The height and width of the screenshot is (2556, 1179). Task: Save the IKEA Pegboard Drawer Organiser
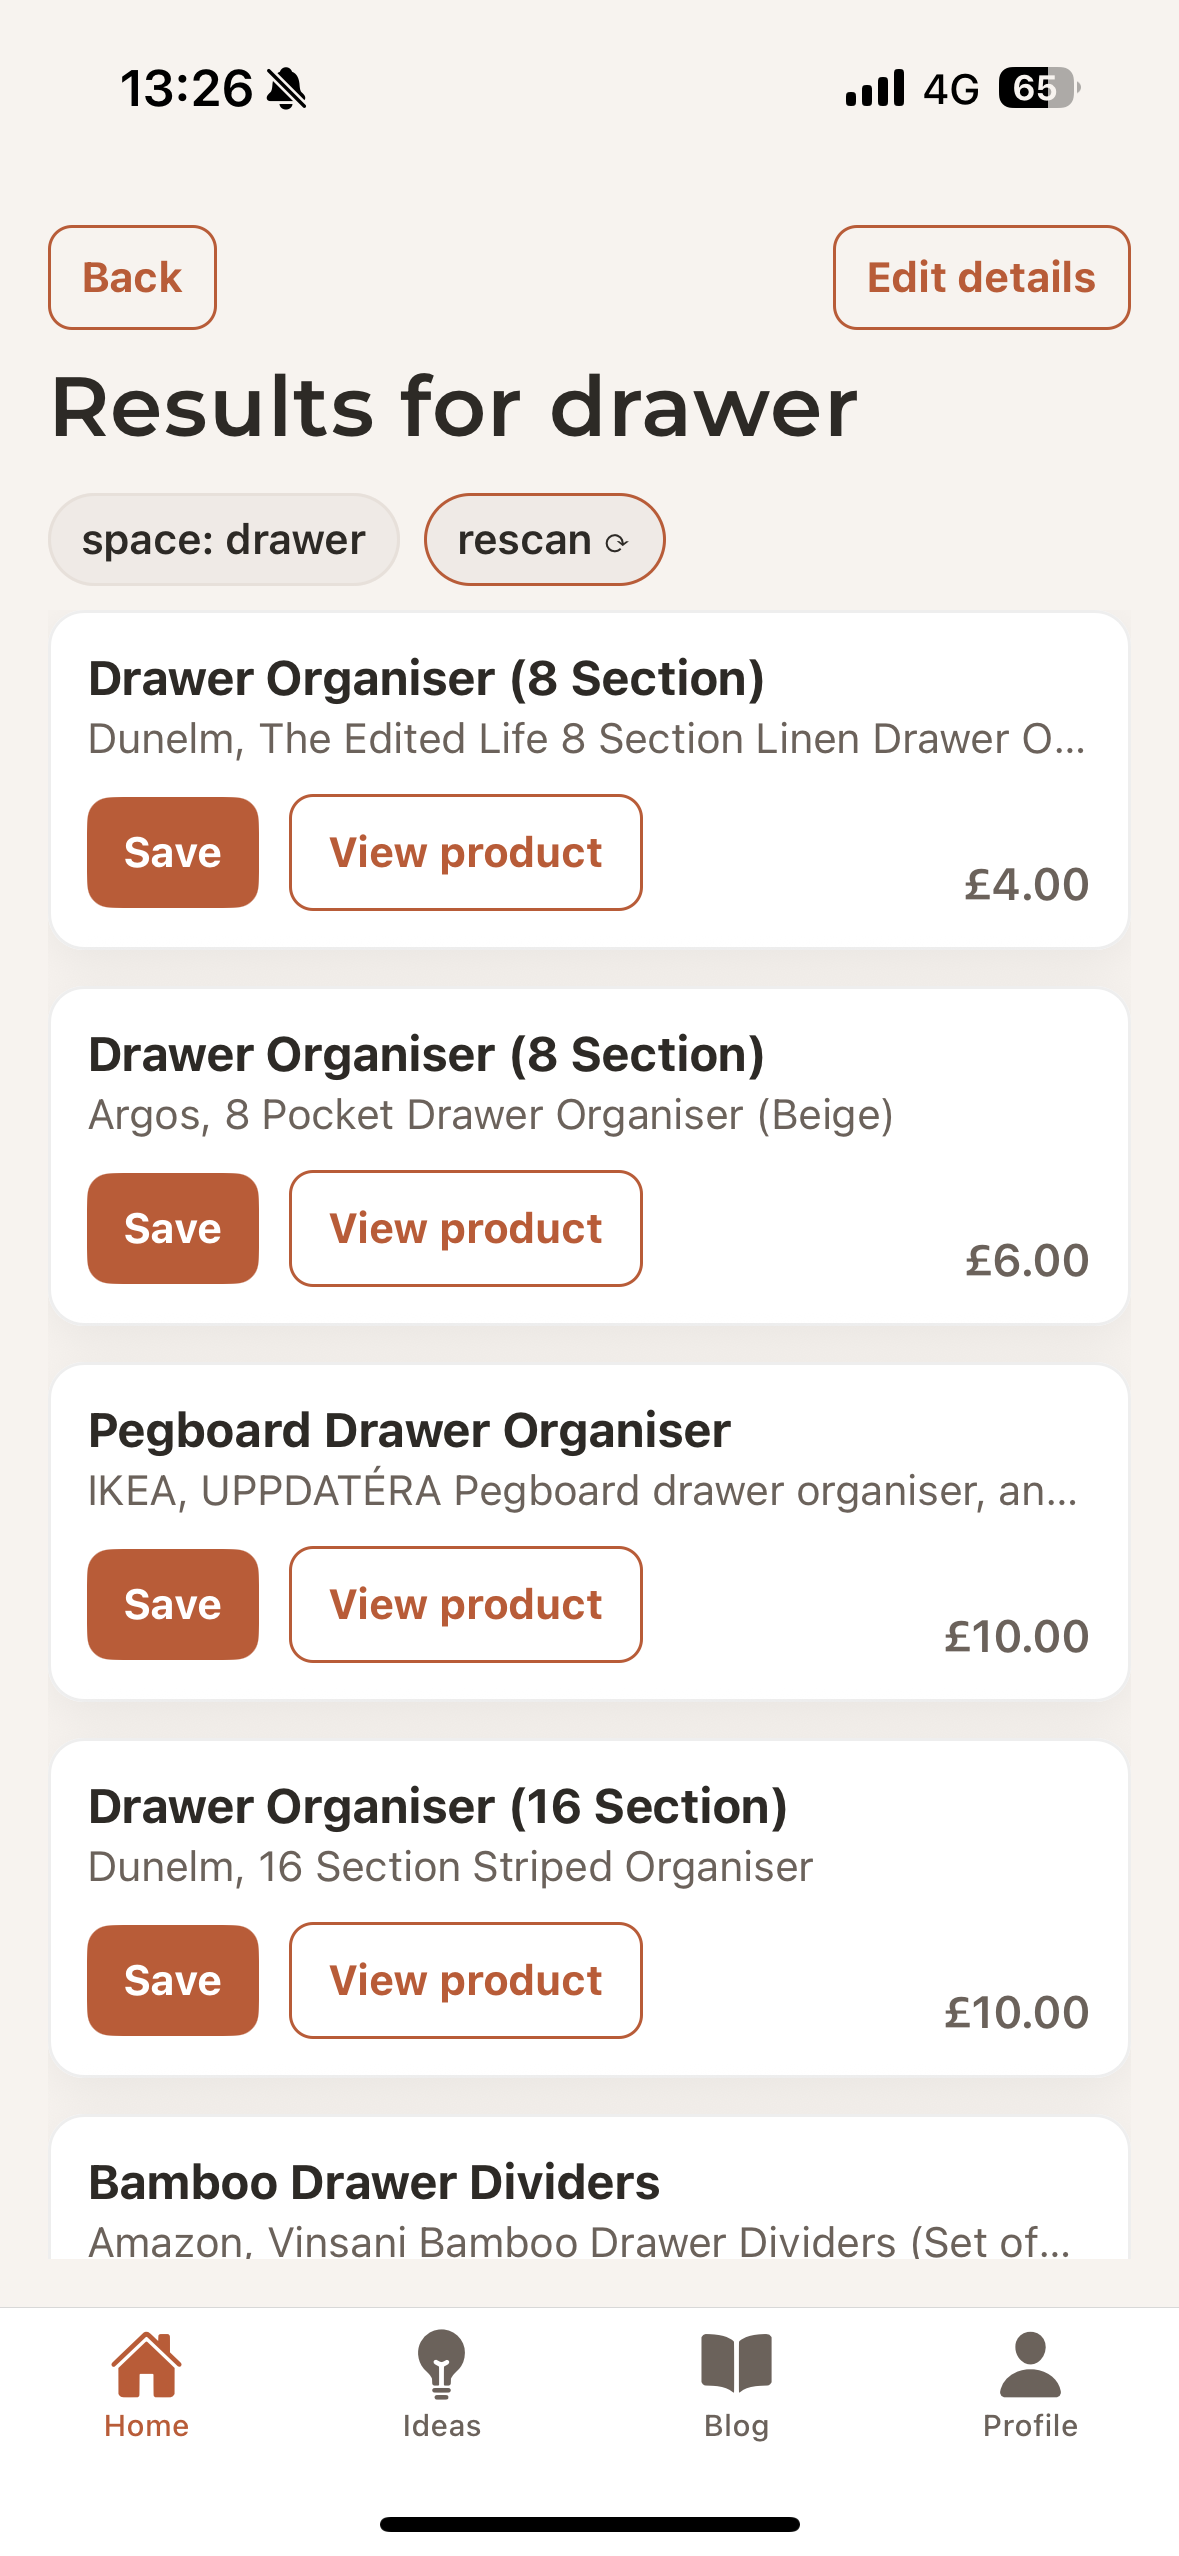(173, 1604)
